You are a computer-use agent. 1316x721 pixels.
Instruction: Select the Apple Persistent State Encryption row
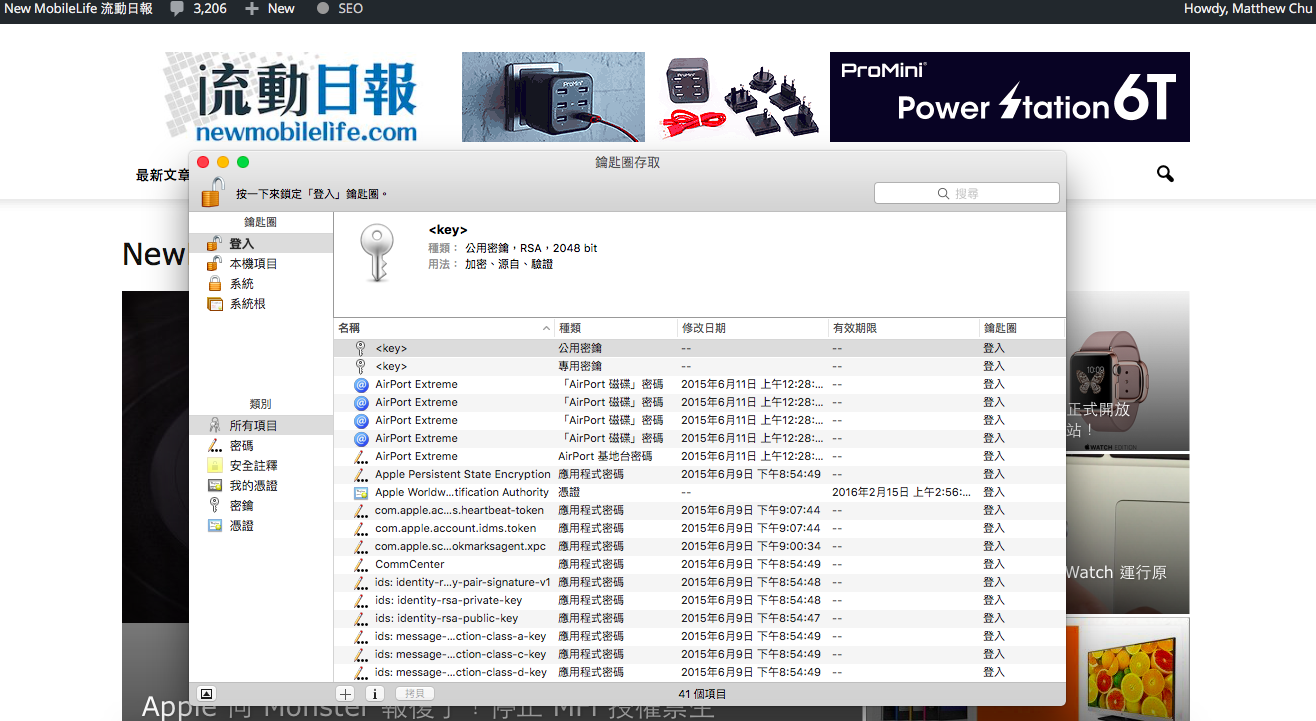462,474
